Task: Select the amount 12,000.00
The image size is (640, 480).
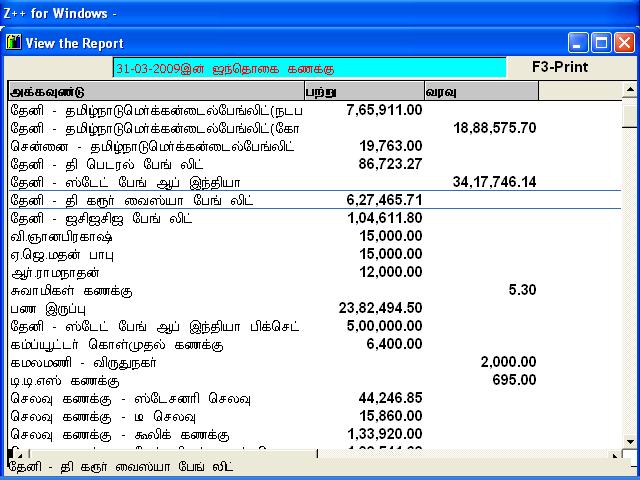Action: (x=391, y=272)
